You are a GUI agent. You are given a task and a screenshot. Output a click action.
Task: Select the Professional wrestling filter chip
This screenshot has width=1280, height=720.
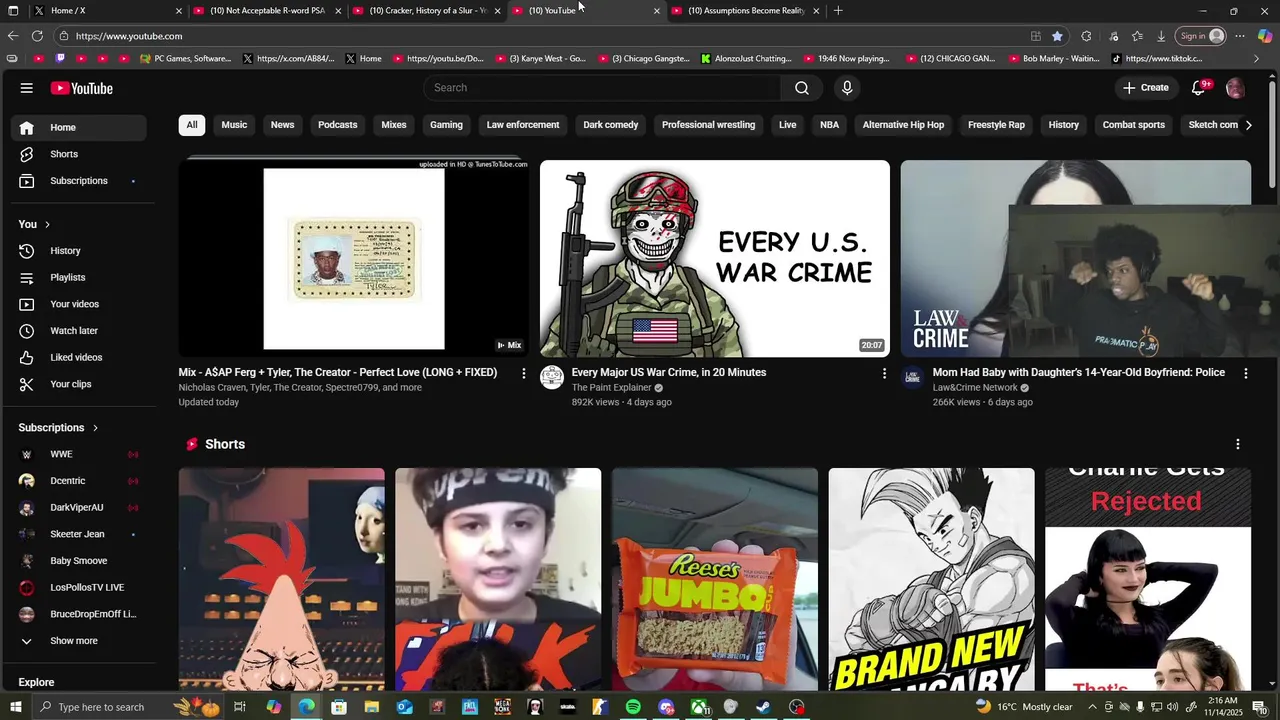click(x=708, y=125)
